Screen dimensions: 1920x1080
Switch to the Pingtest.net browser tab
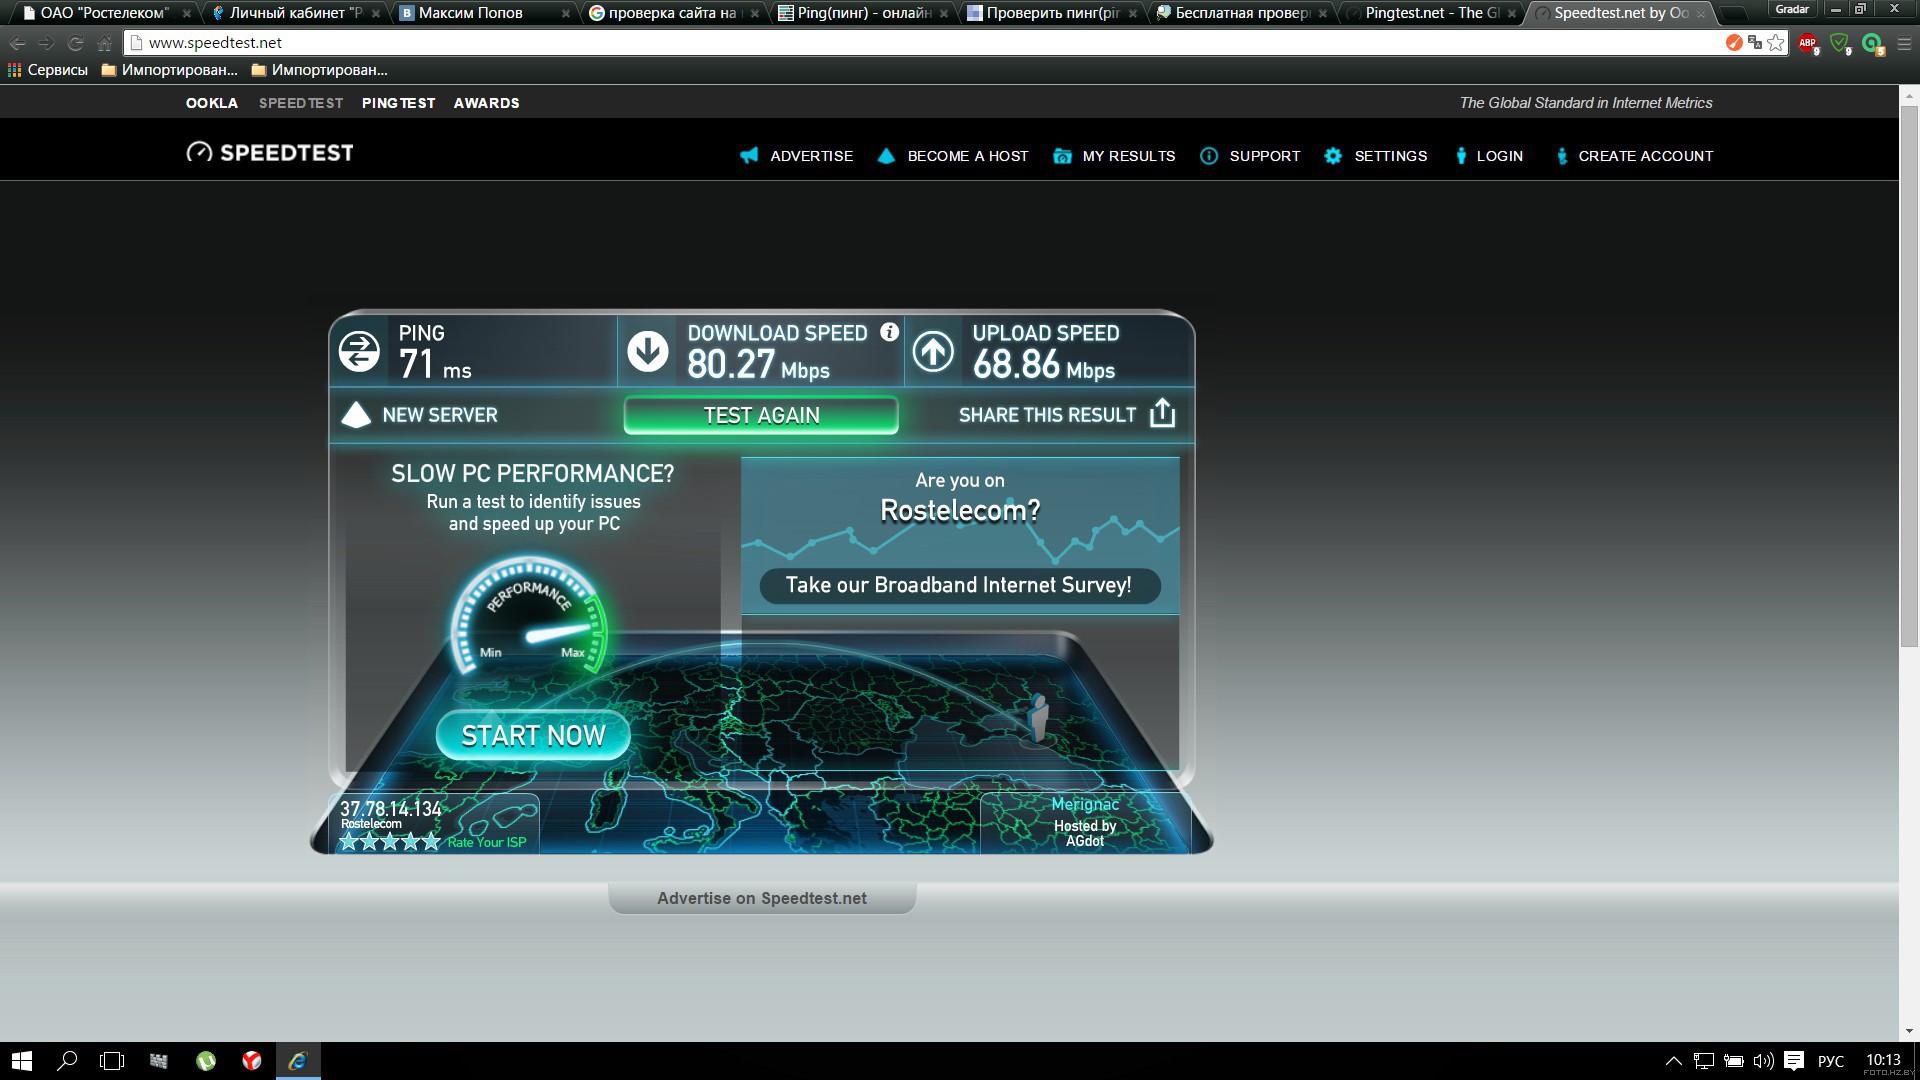point(1430,13)
